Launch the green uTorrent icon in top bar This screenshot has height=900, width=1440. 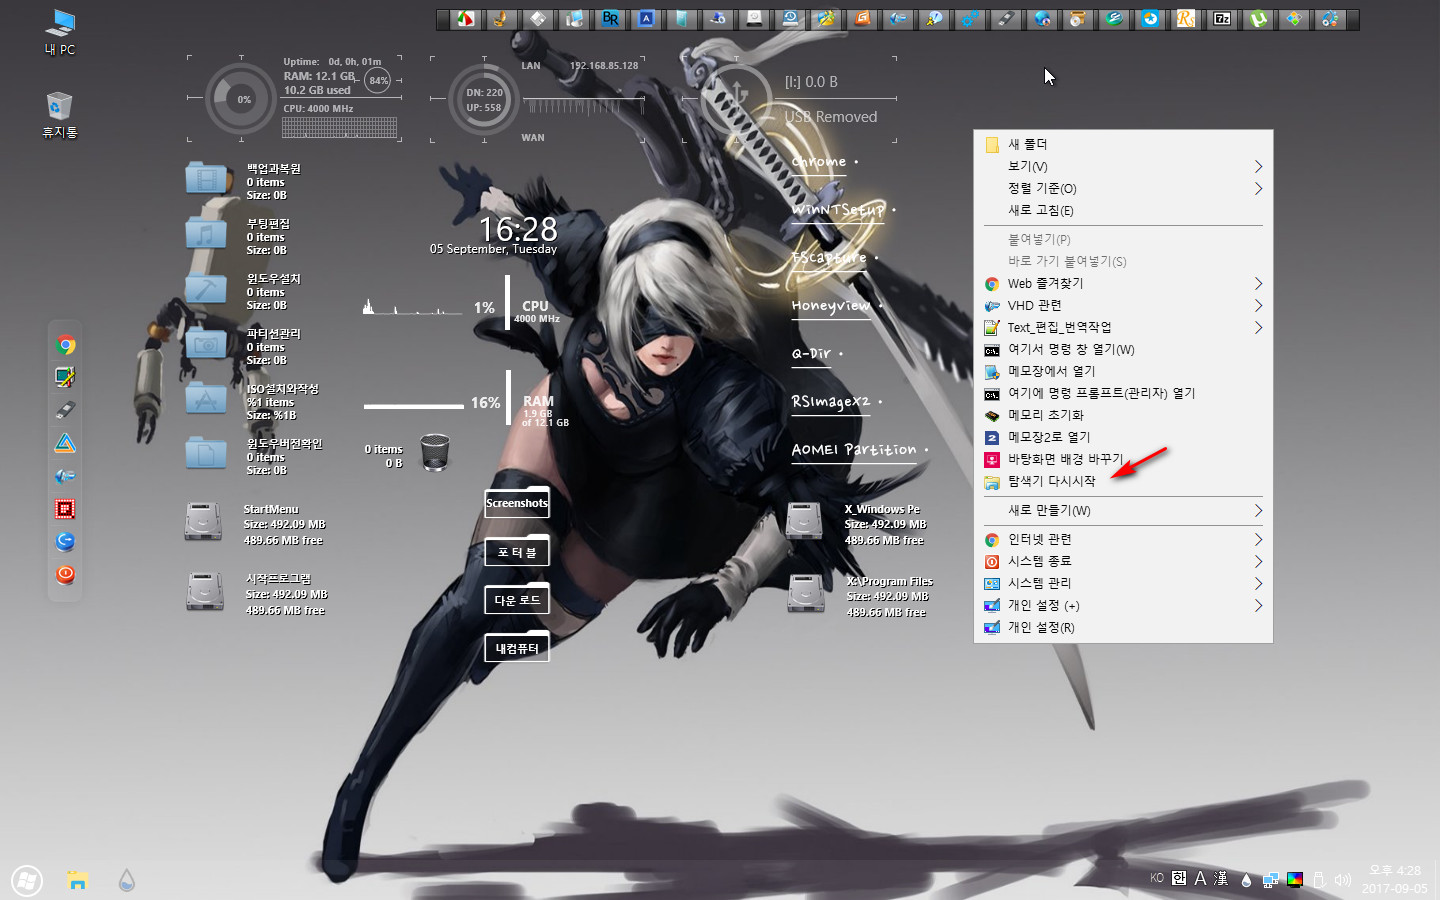coord(1258,19)
